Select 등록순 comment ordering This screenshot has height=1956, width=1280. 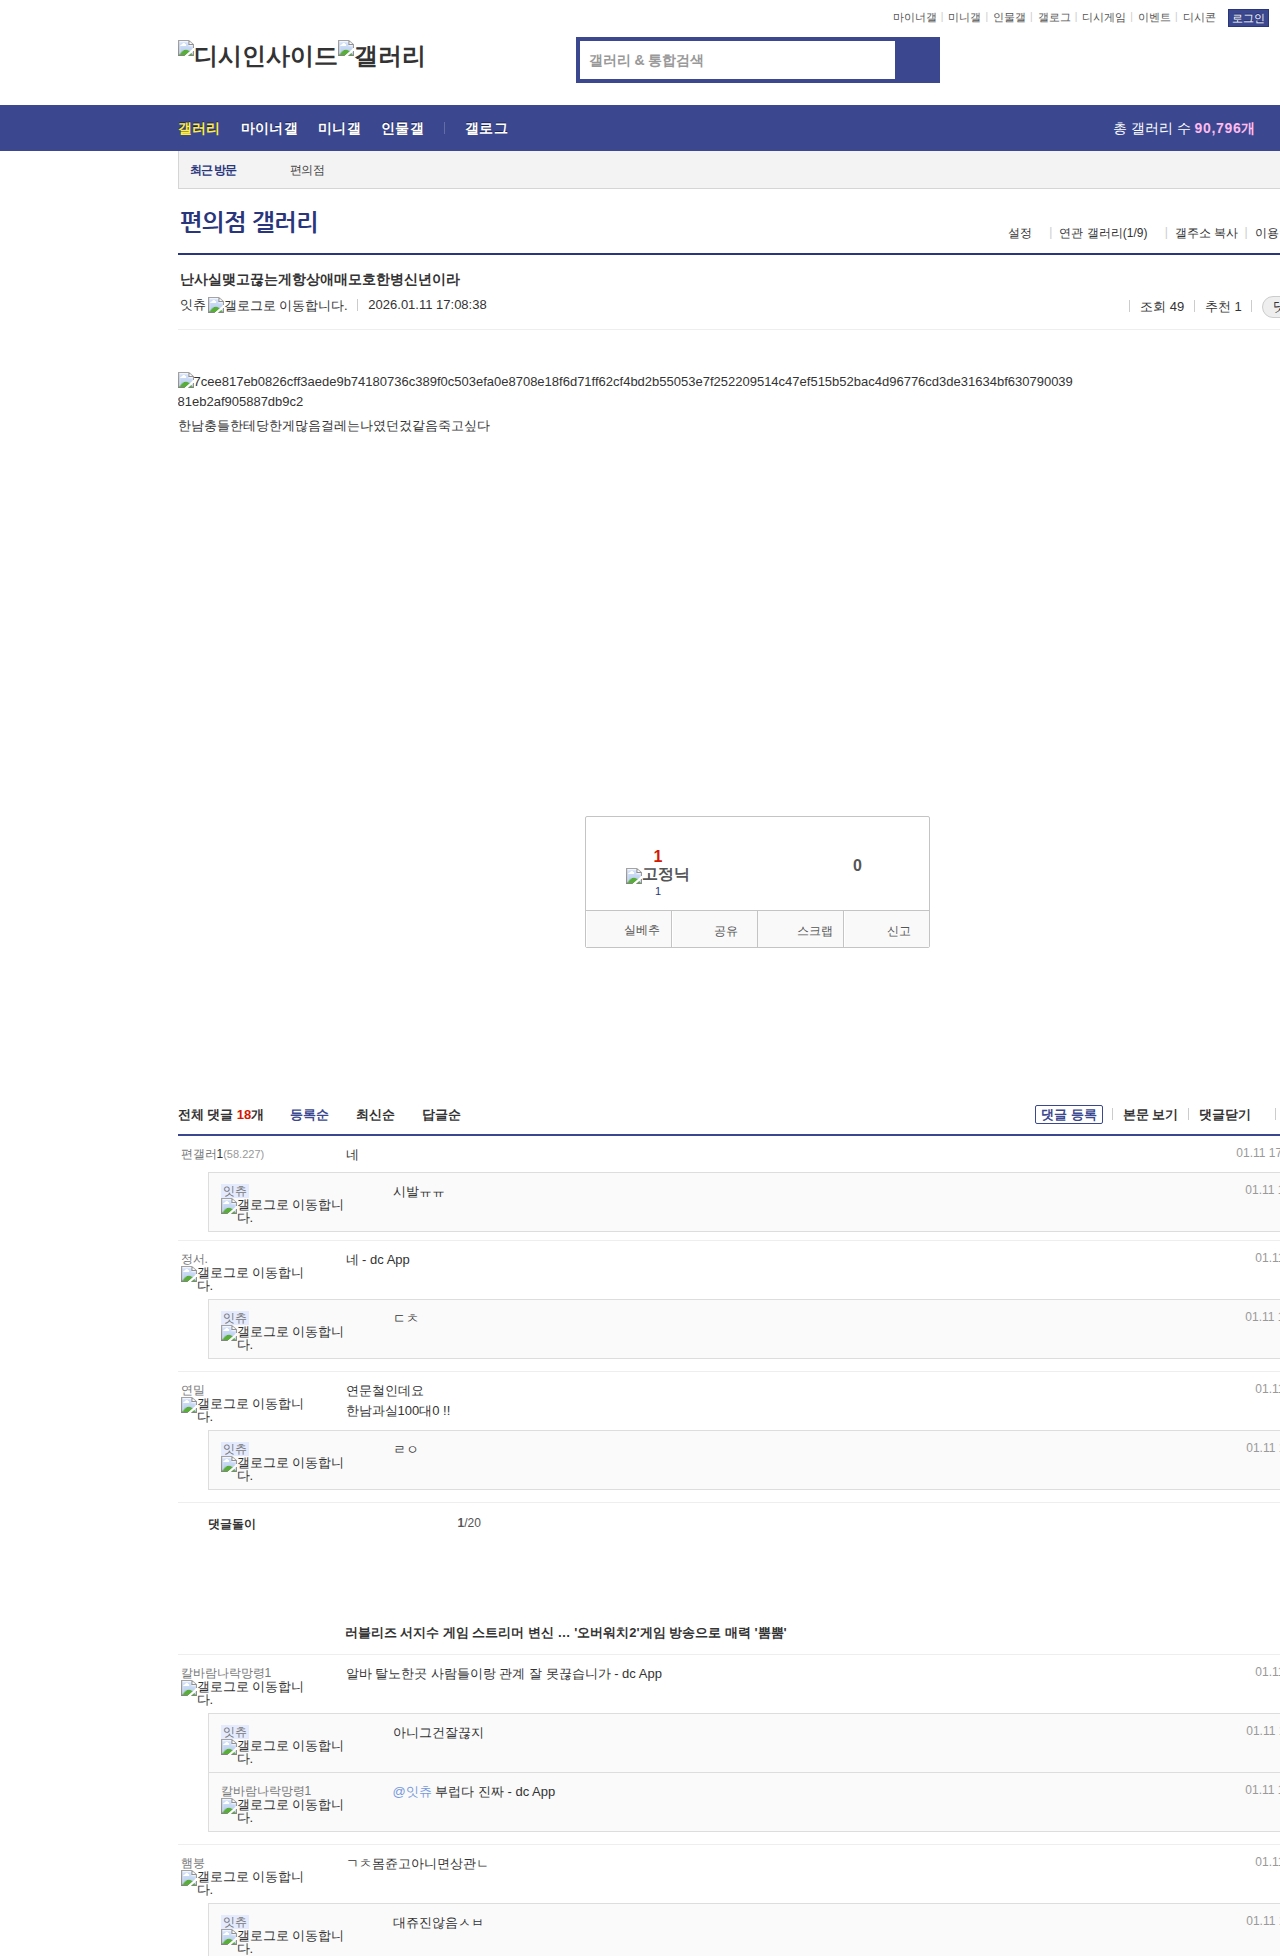click(309, 1115)
